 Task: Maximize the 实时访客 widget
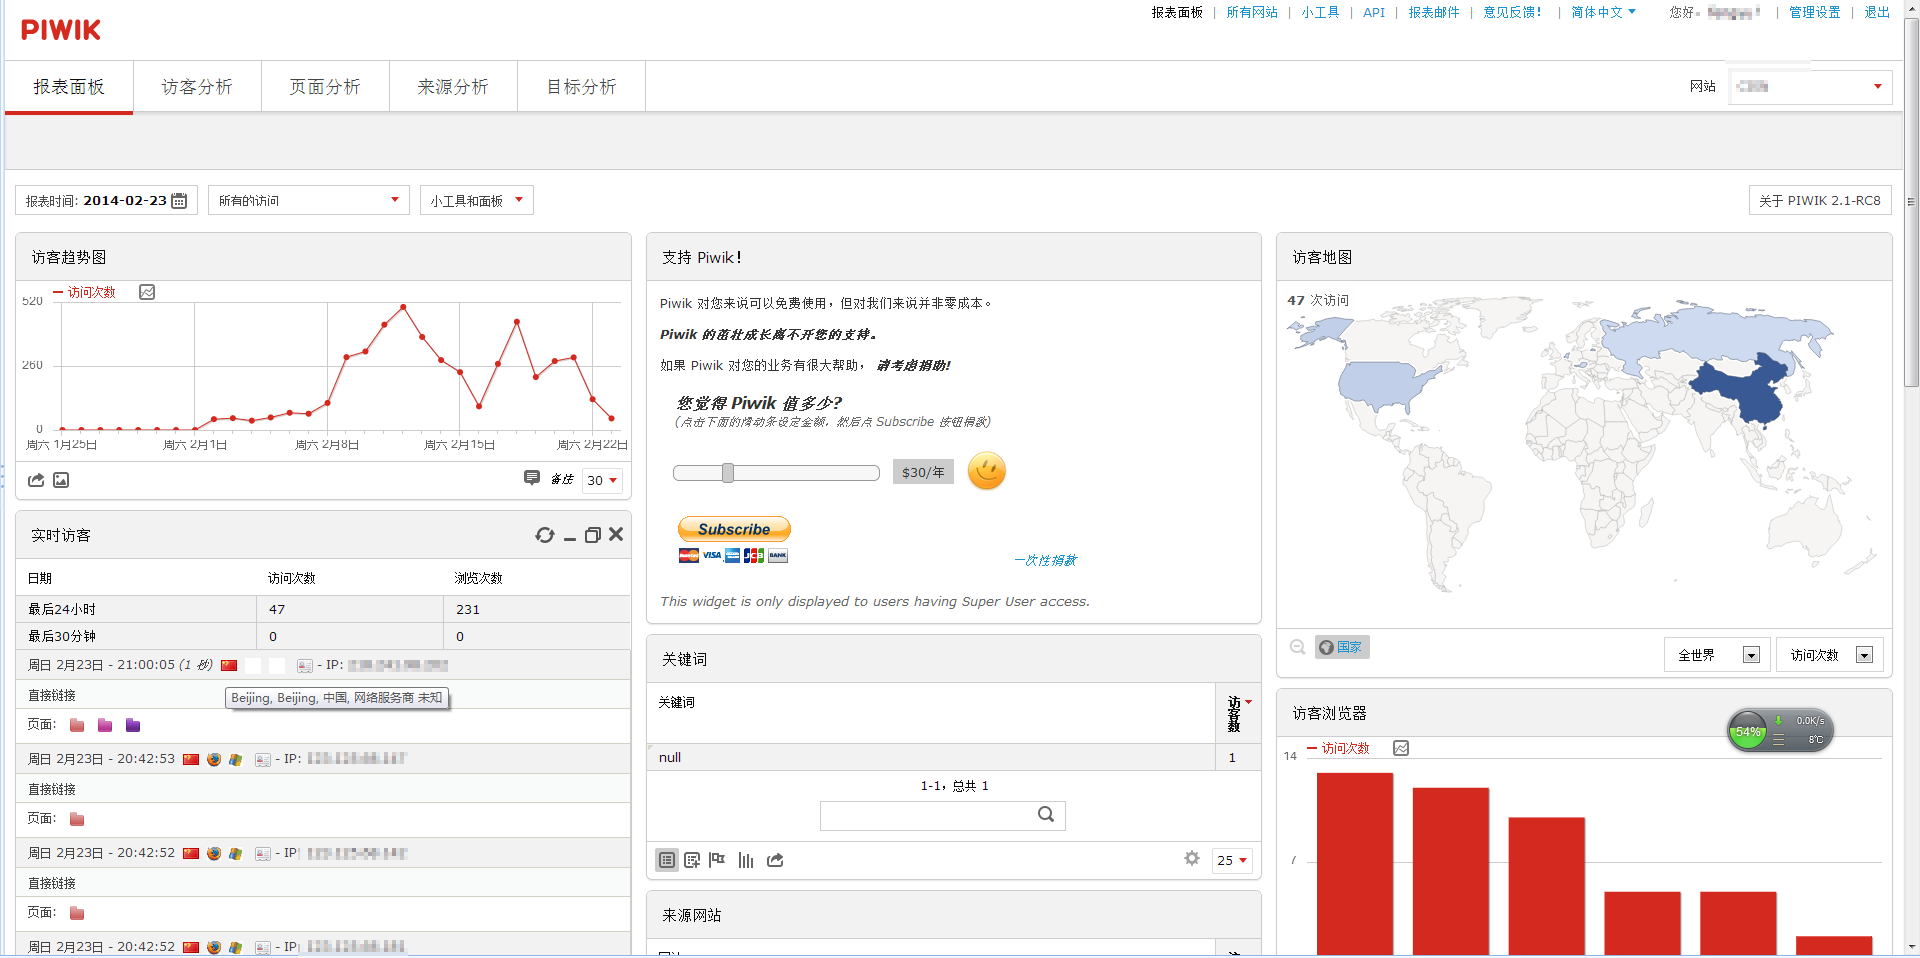click(593, 535)
